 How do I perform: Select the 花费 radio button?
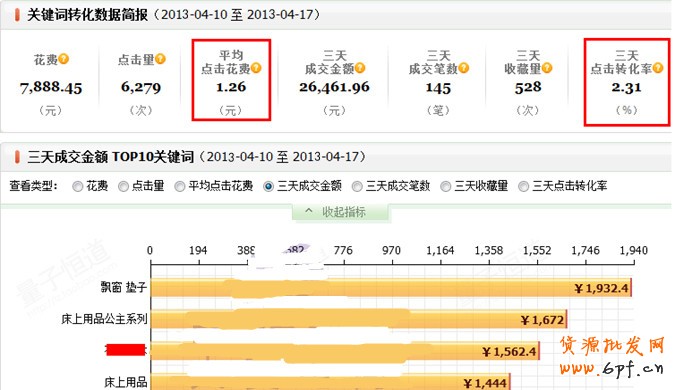click(78, 187)
